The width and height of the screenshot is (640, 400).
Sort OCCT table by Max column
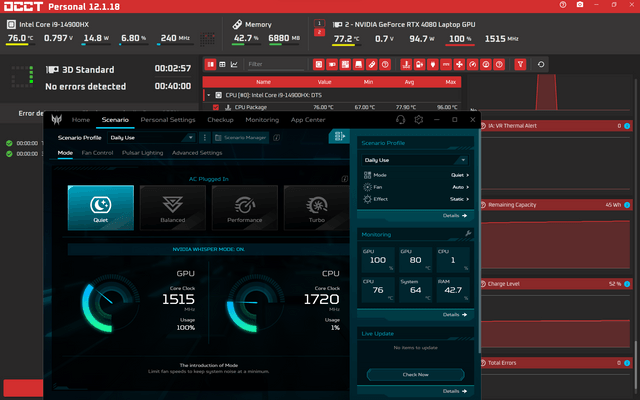450,82
